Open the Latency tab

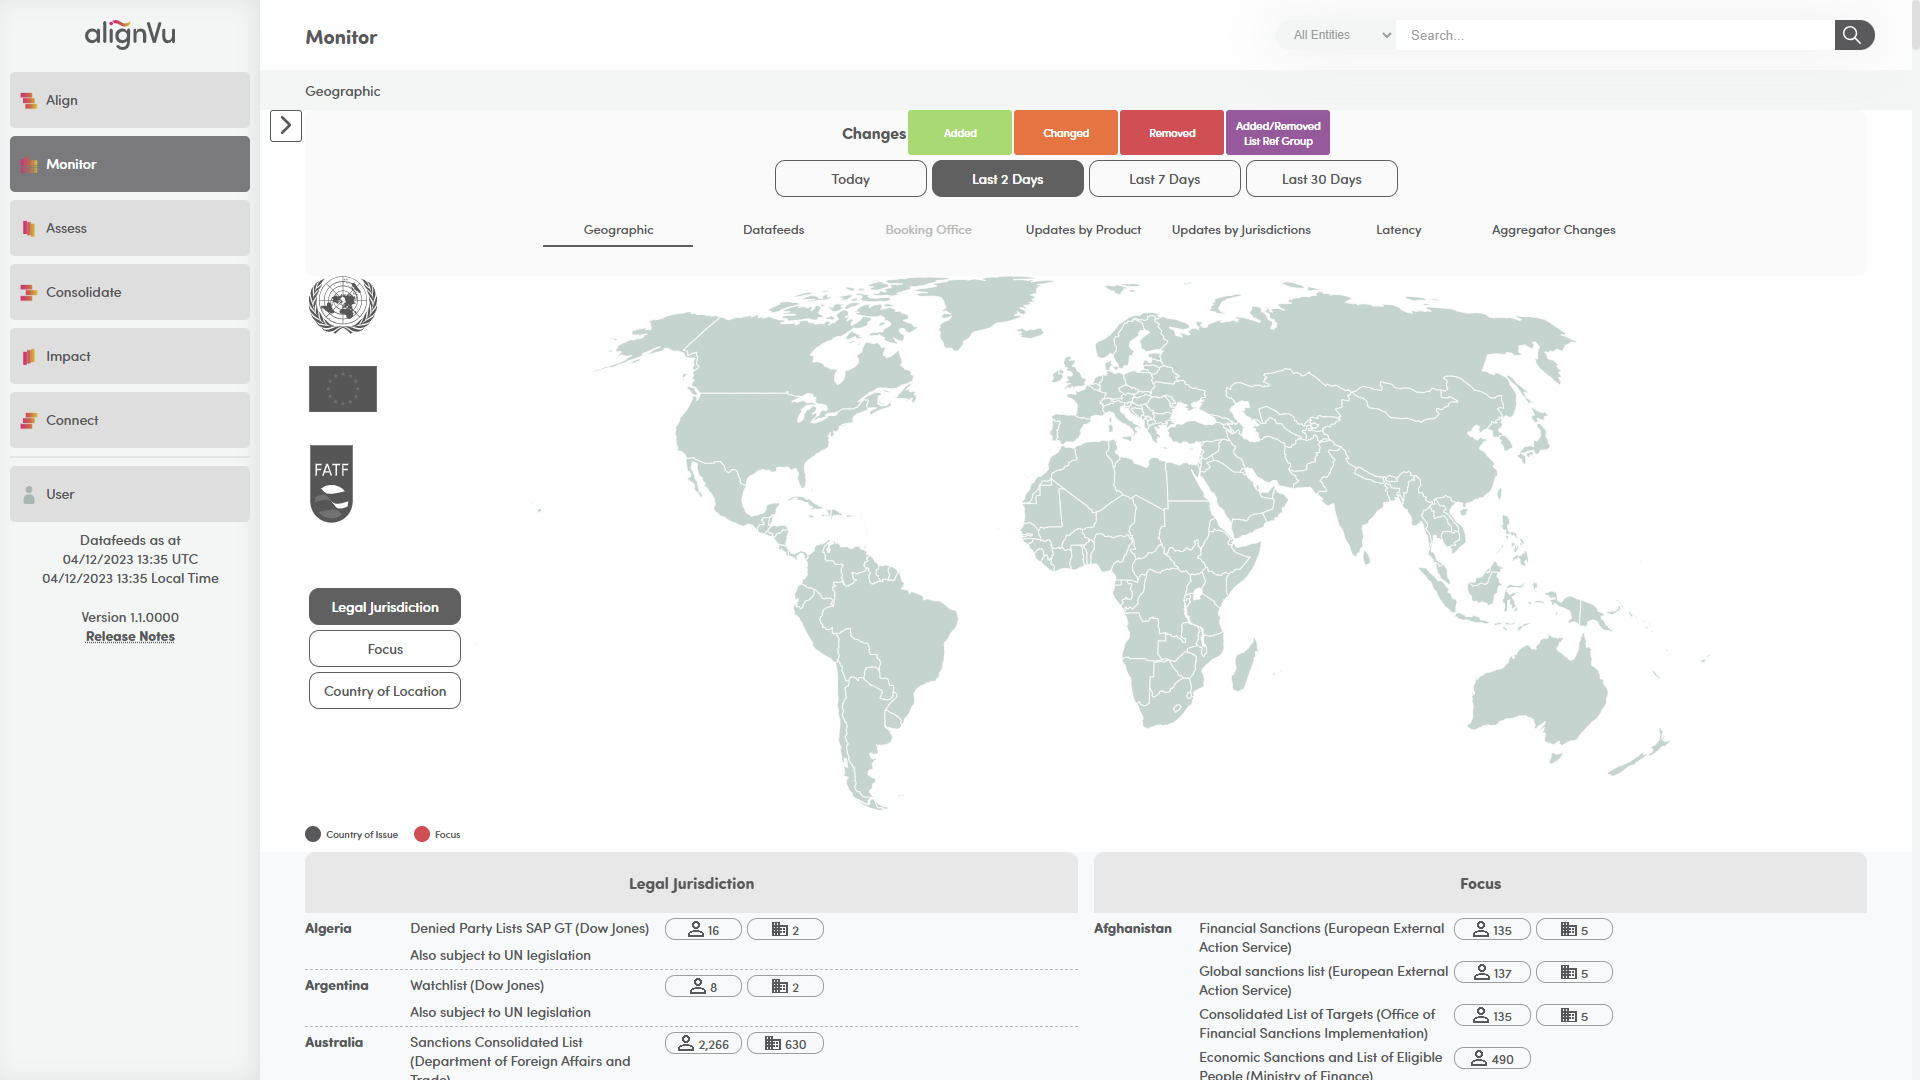tap(1398, 230)
